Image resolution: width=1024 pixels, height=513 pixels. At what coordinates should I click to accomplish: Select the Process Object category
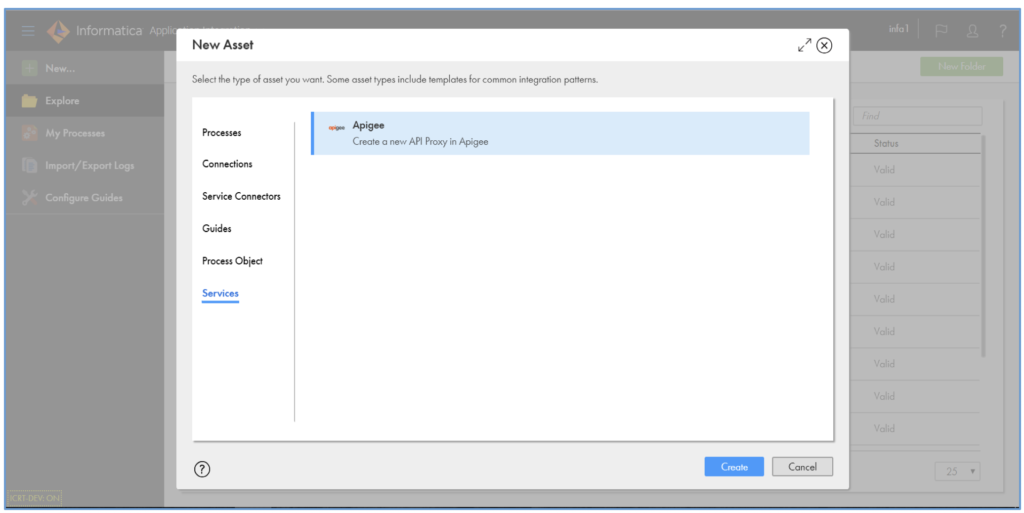[x=232, y=261]
